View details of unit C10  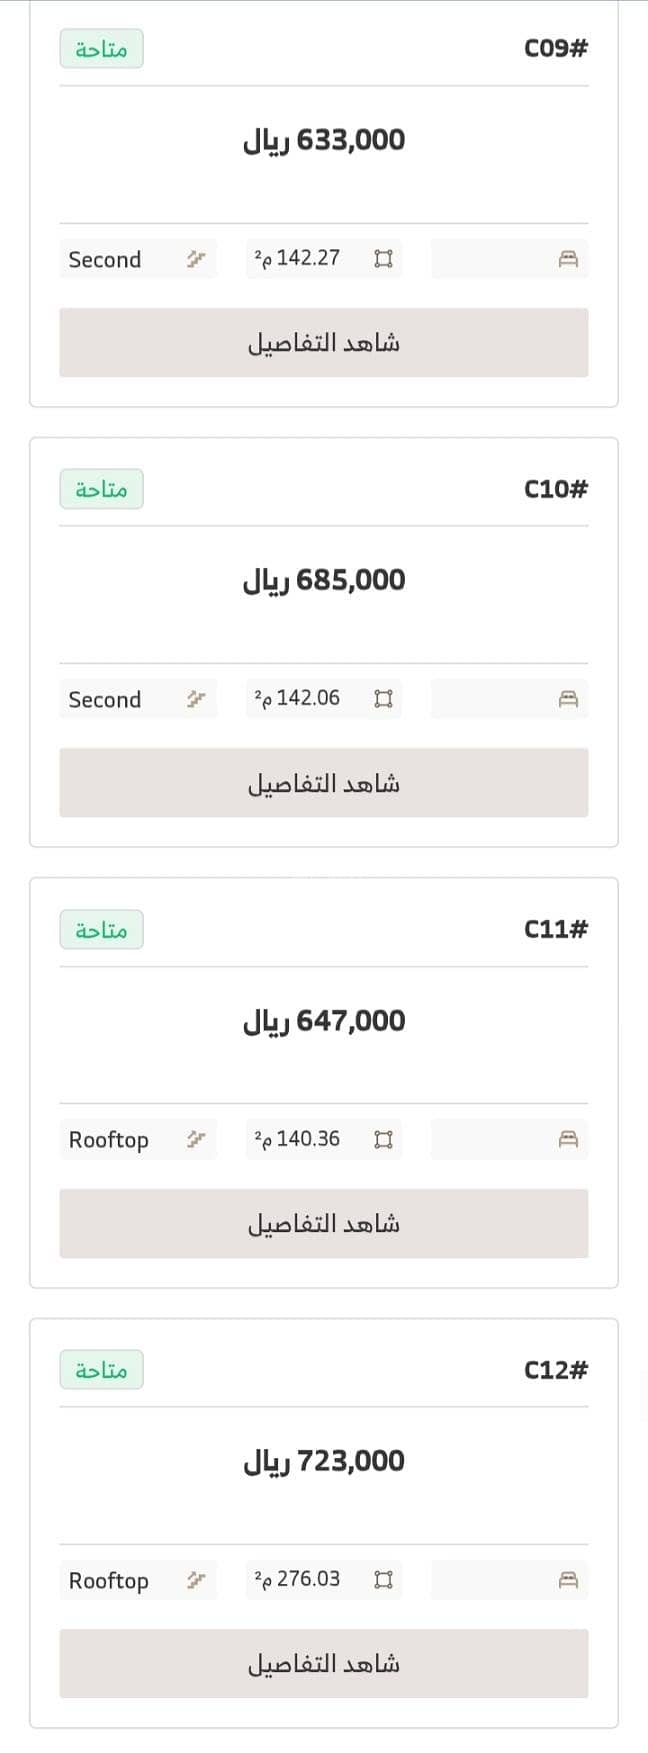click(x=324, y=783)
